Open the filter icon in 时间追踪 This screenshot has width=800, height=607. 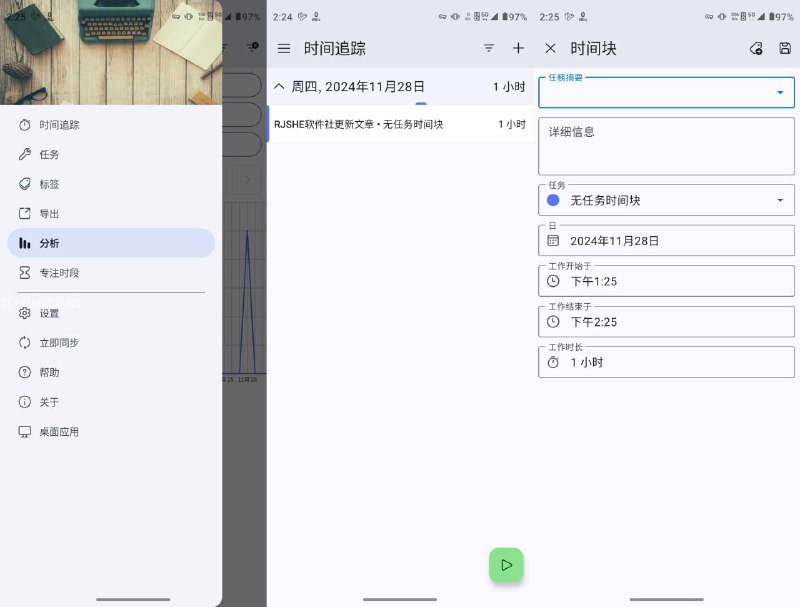click(488, 47)
